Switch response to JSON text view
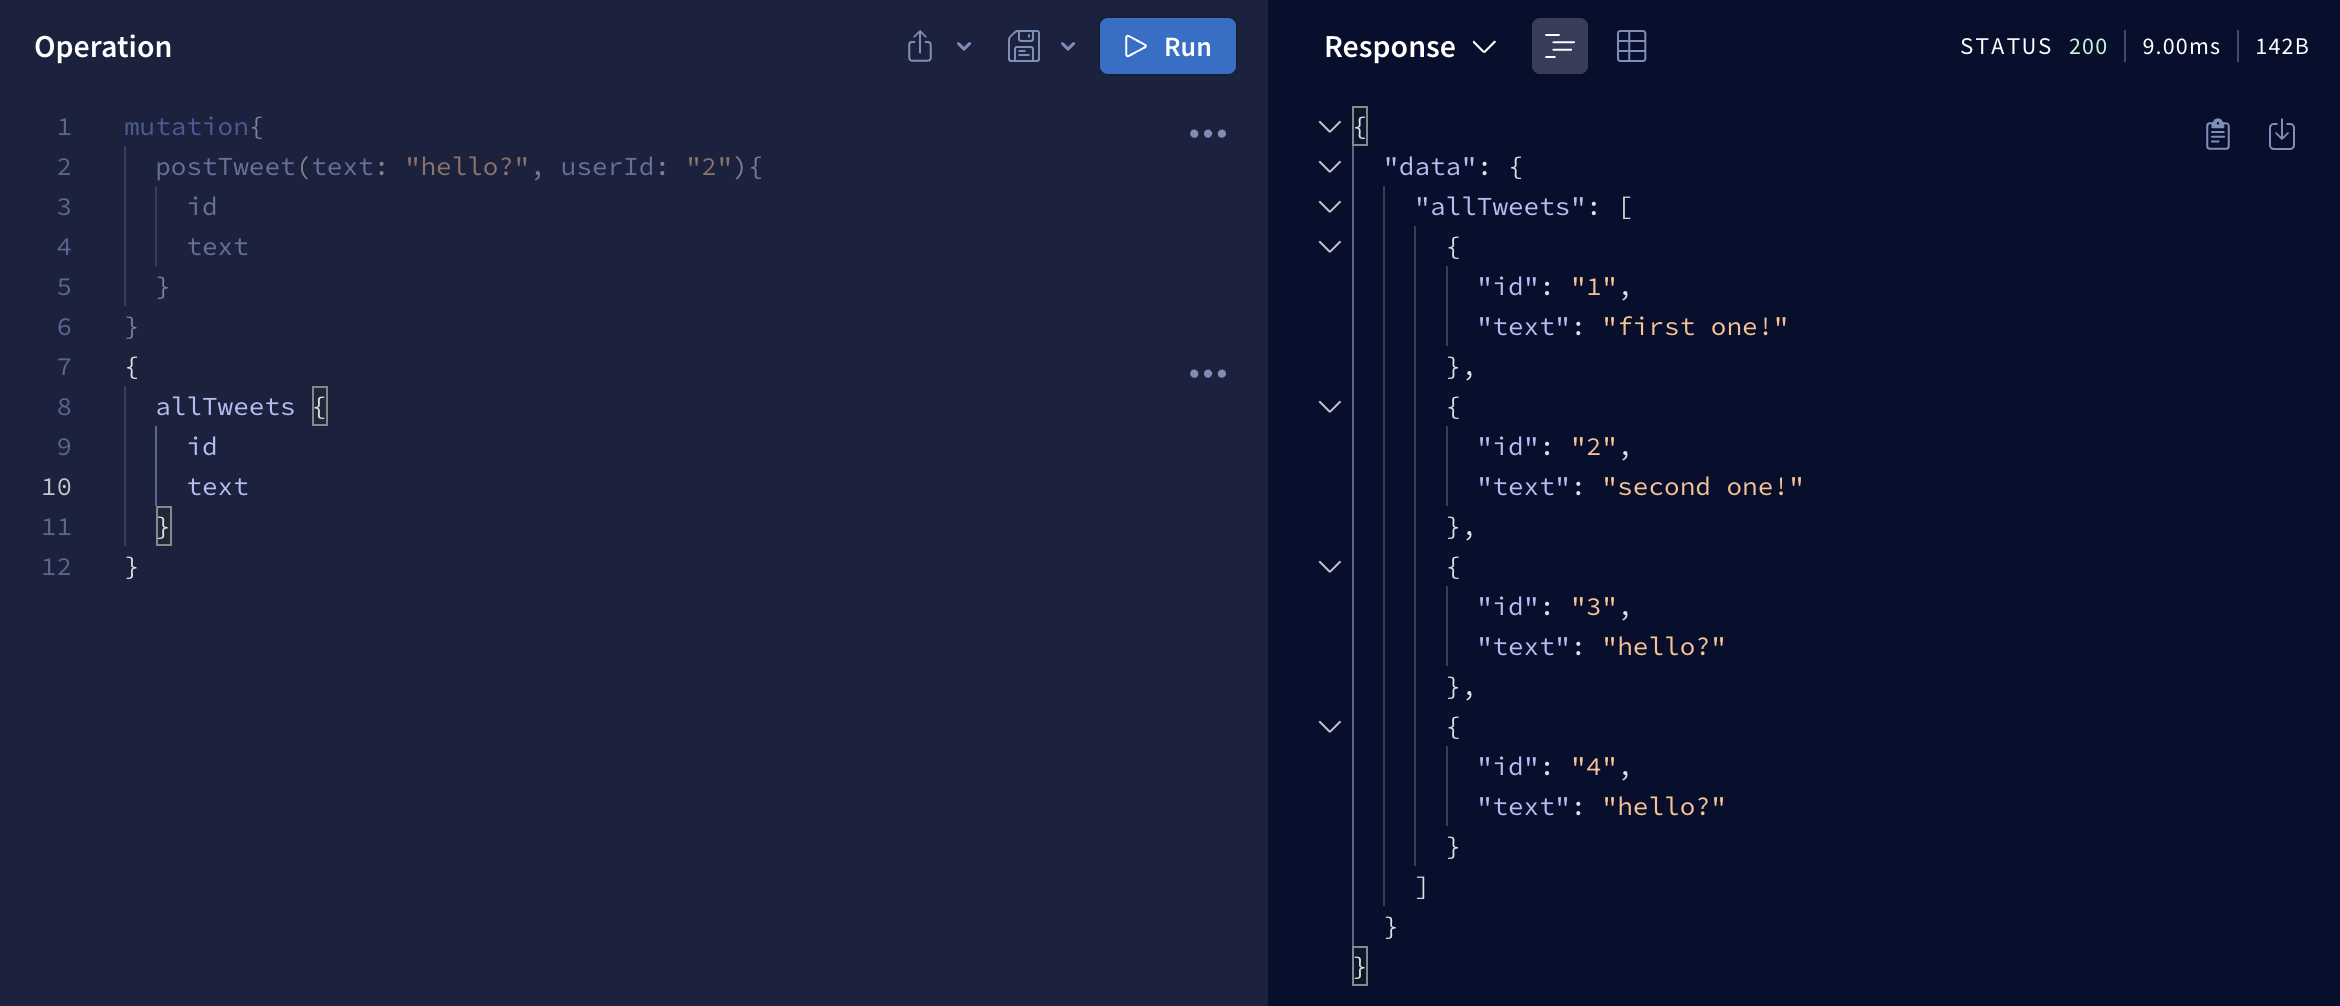Image resolution: width=2340 pixels, height=1006 pixels. [x=1560, y=46]
